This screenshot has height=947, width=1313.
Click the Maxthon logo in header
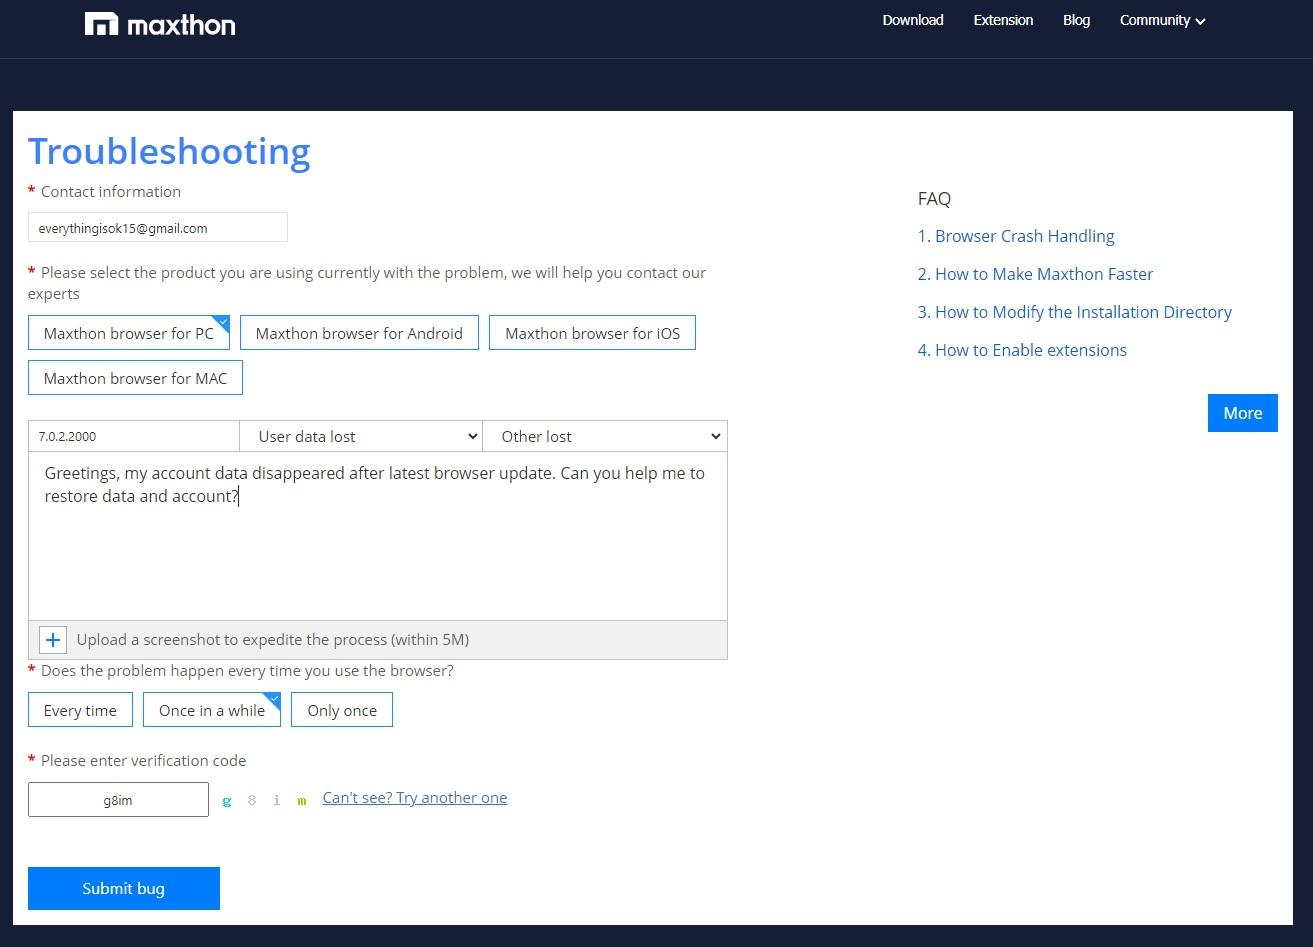click(x=160, y=24)
